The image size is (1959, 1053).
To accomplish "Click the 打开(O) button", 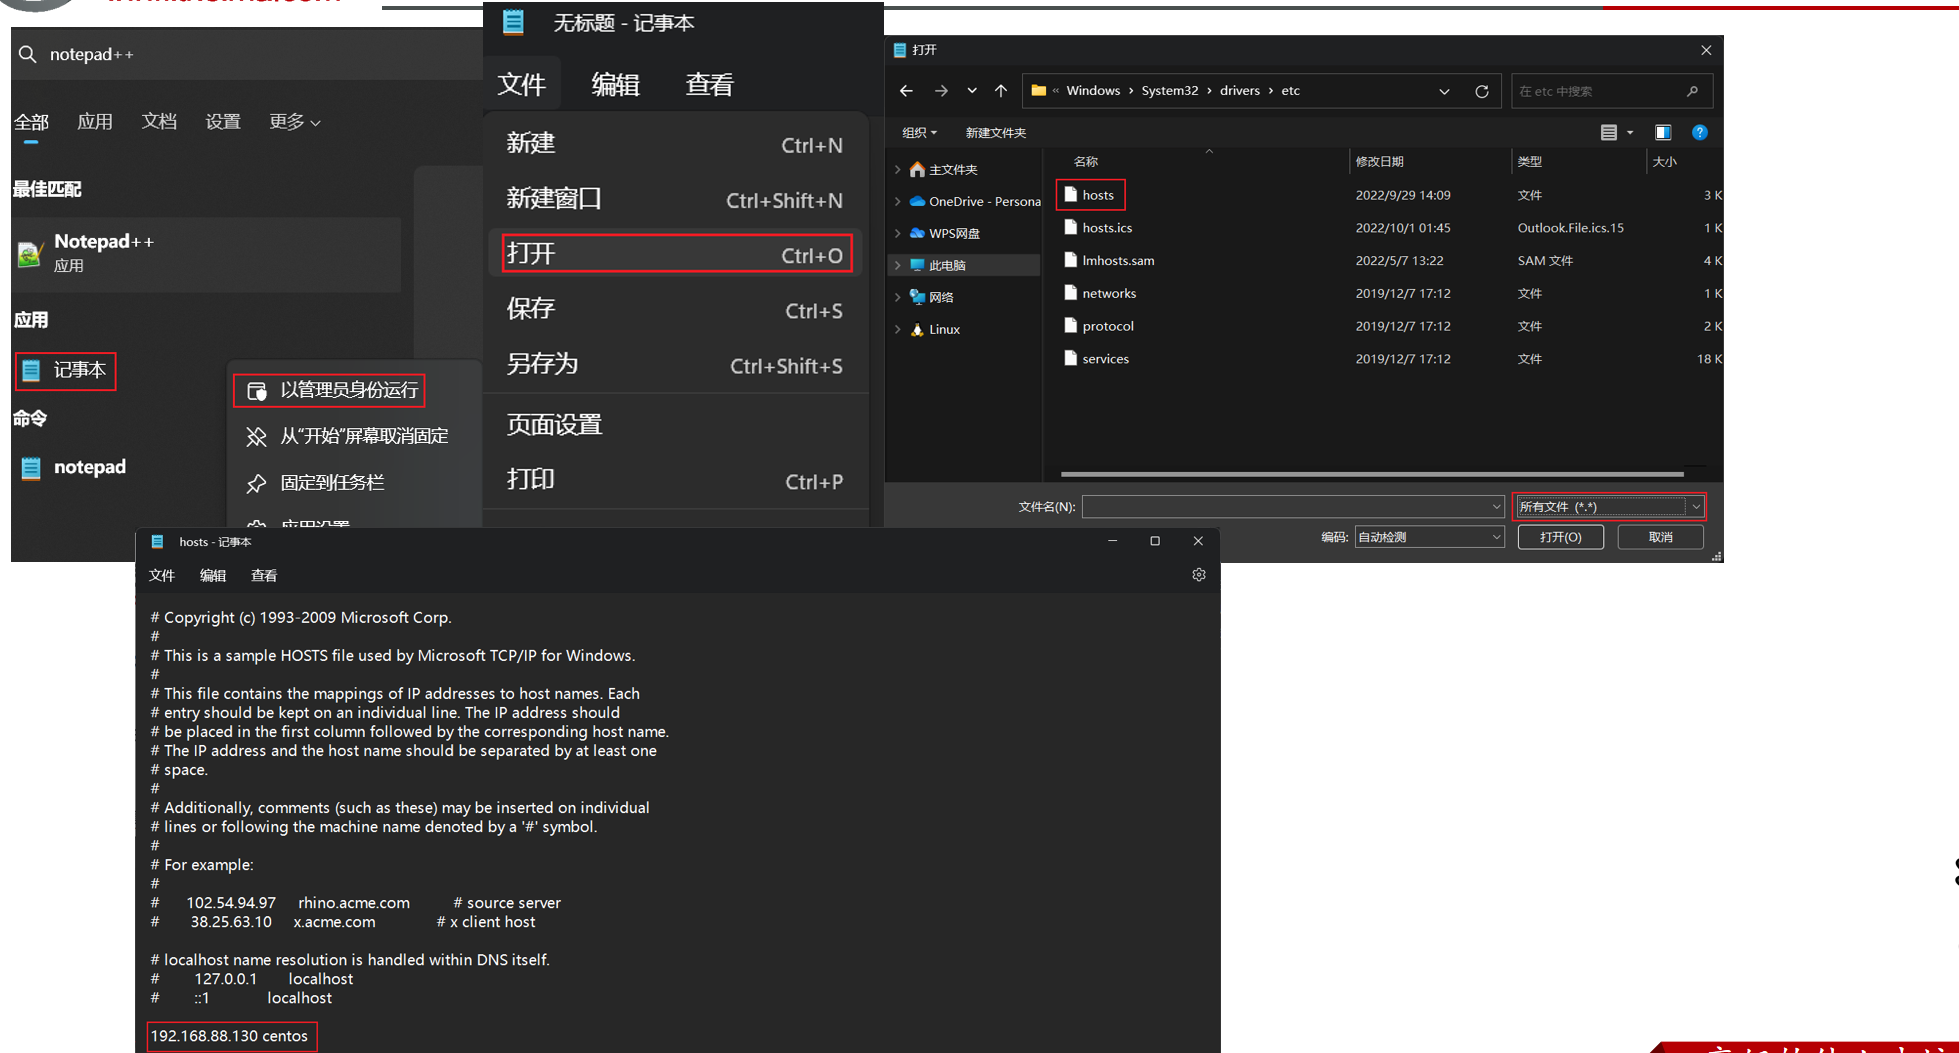I will point(1560,537).
